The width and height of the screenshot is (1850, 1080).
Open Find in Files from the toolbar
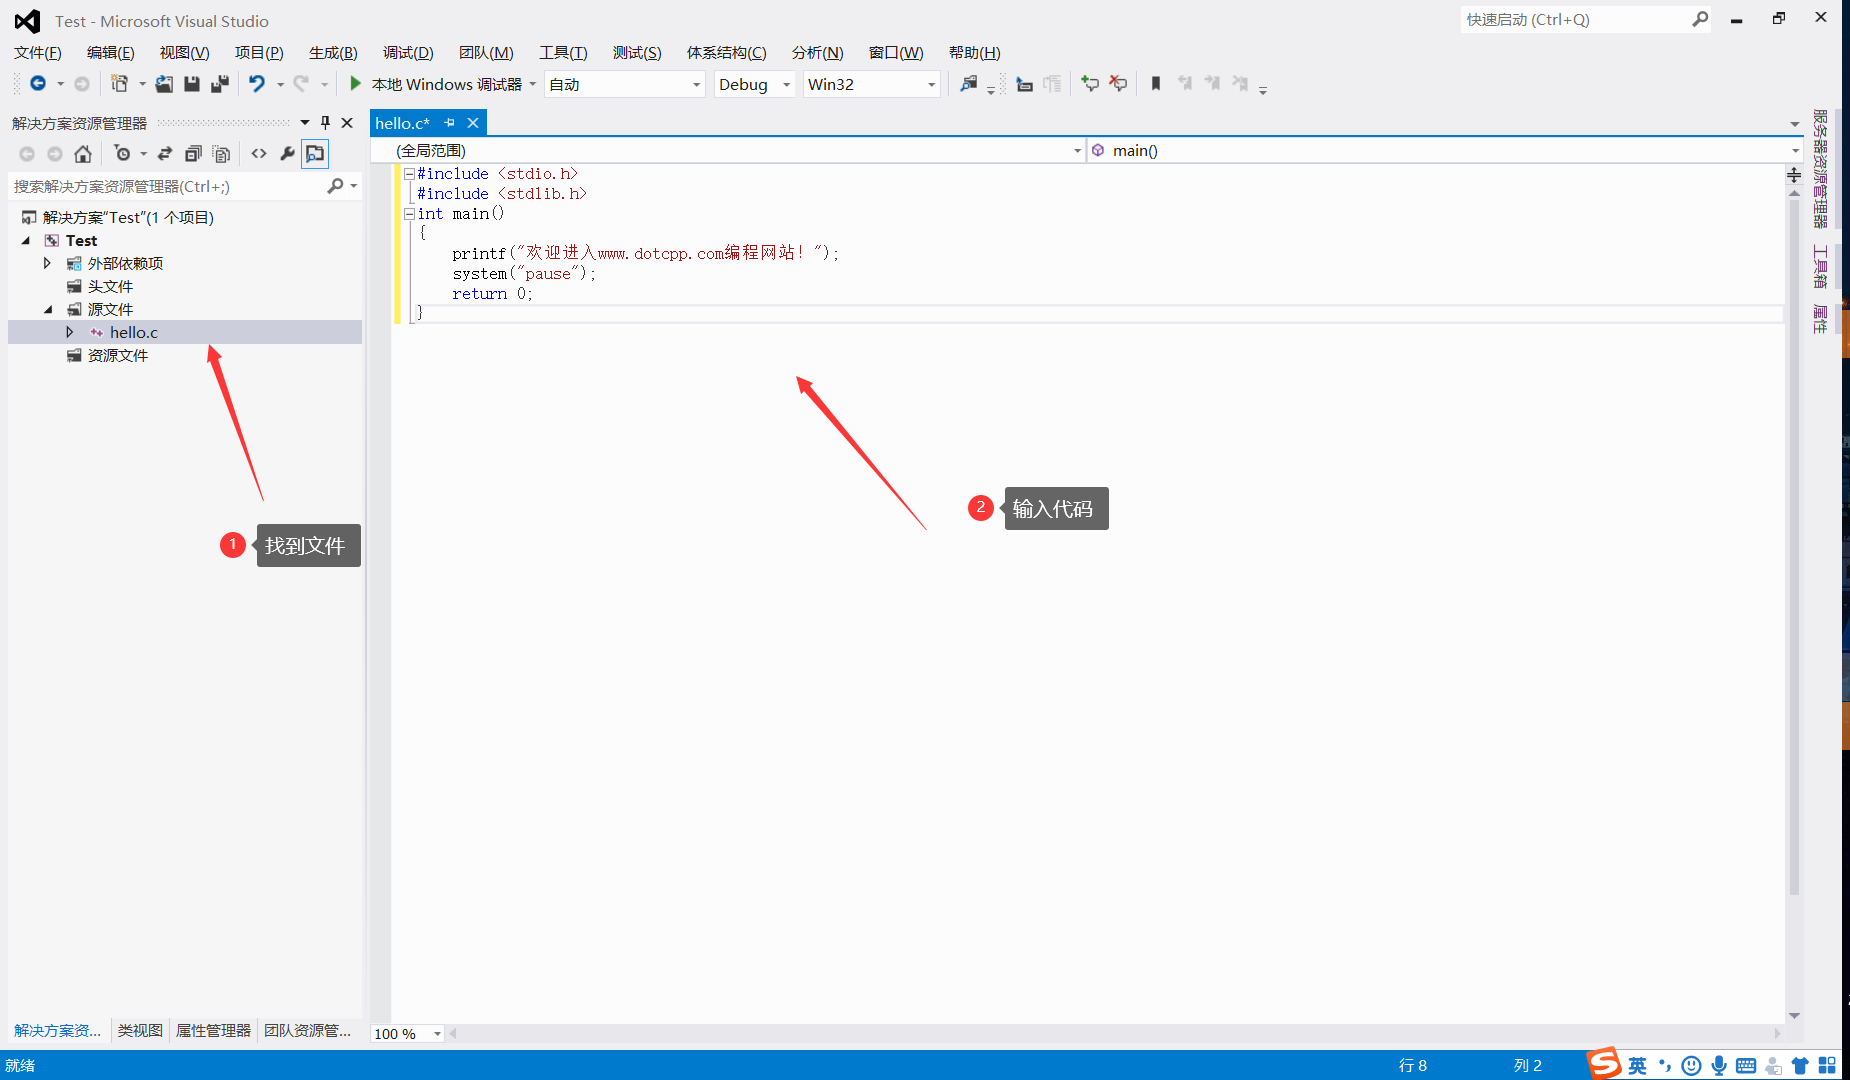coord(968,84)
